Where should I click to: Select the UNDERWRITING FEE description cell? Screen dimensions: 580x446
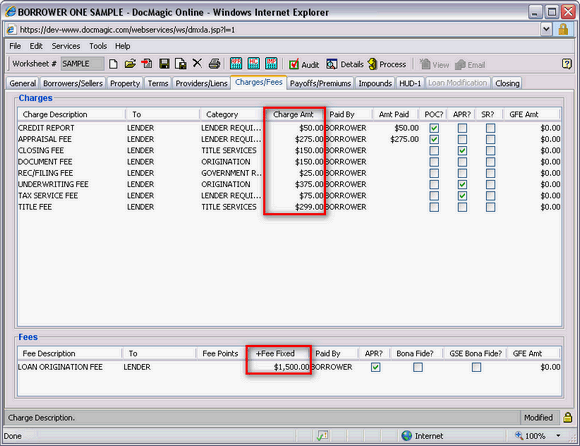pyautogui.click(x=53, y=184)
